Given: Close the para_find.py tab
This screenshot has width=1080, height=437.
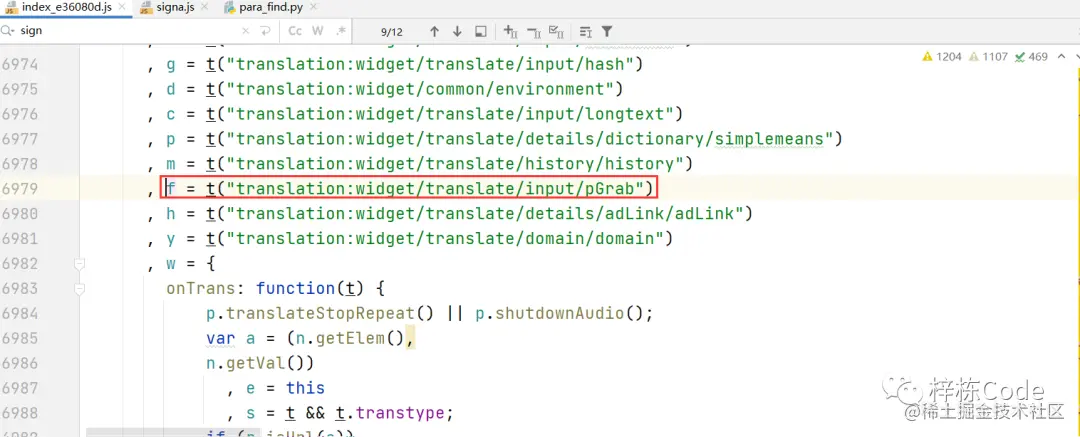Looking at the screenshot, I should 313,9.
